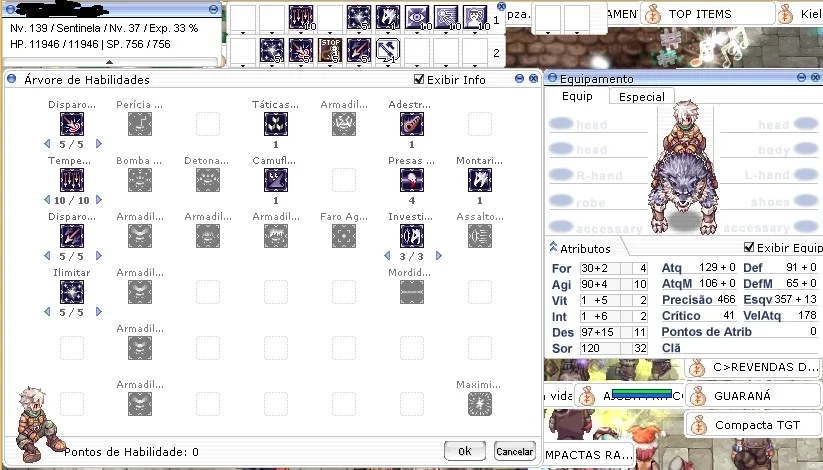Click the Sor value 120
The width and height of the screenshot is (823, 470).
tap(599, 348)
